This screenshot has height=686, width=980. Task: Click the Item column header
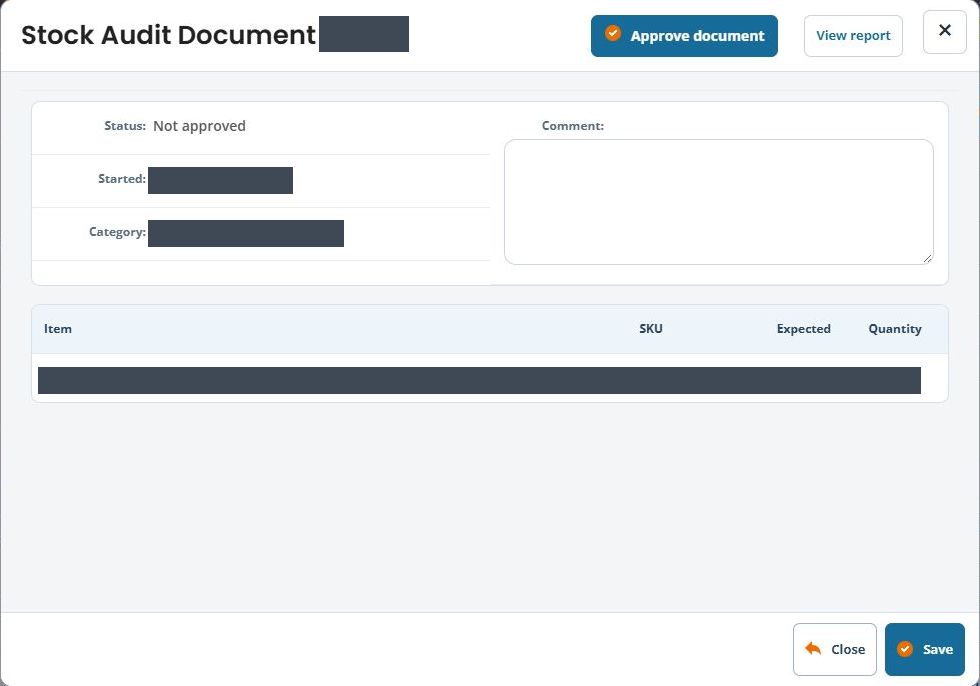pyautogui.click(x=58, y=329)
